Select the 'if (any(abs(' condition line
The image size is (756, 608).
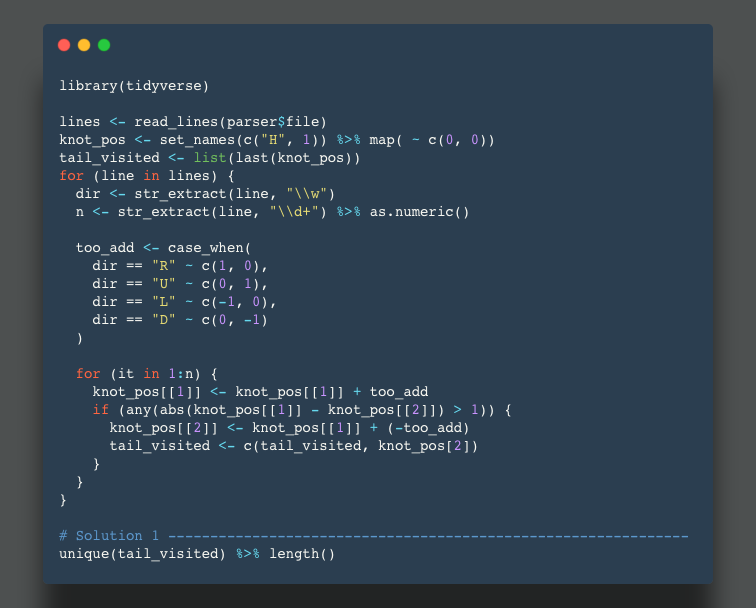(x=302, y=410)
